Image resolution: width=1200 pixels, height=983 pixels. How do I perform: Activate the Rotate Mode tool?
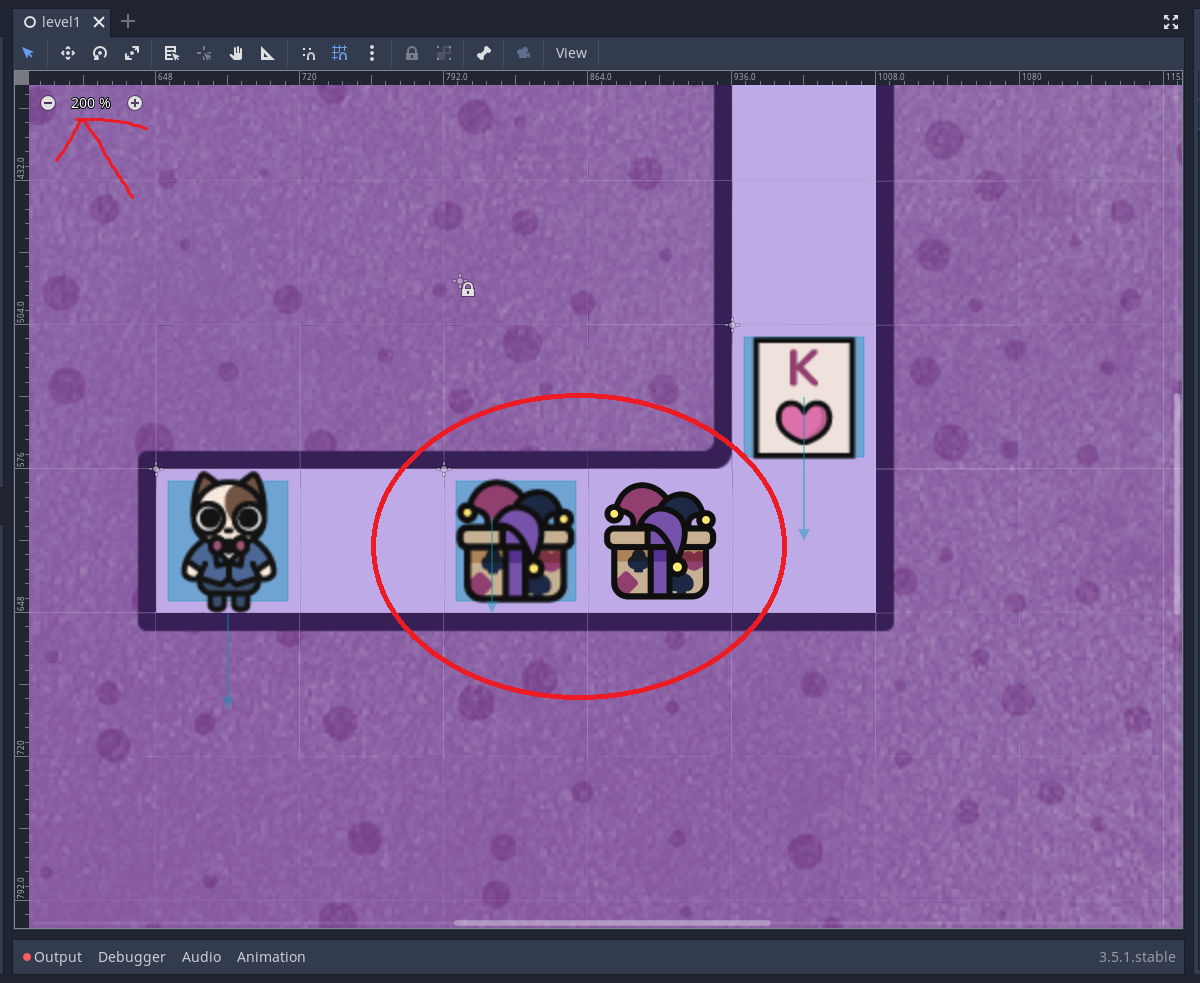(x=100, y=53)
